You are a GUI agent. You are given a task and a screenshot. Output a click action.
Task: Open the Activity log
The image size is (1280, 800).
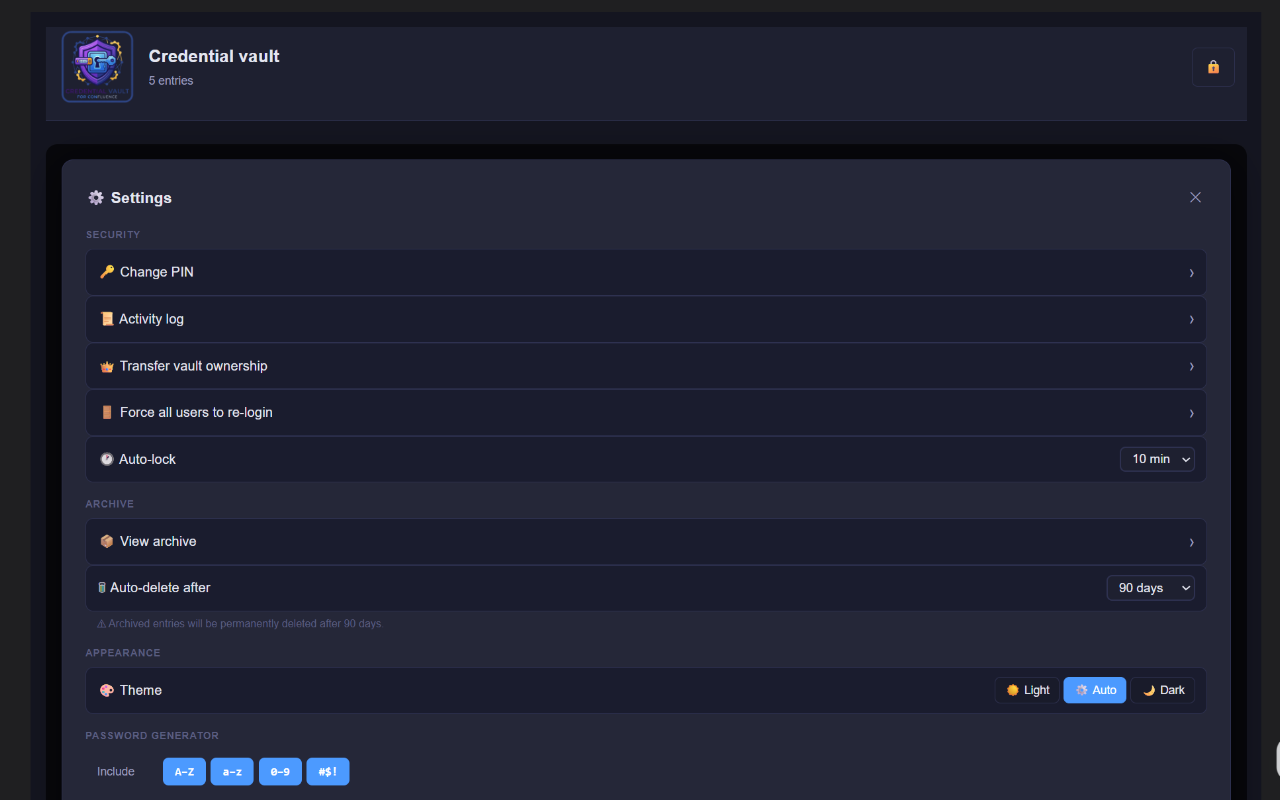click(x=646, y=319)
